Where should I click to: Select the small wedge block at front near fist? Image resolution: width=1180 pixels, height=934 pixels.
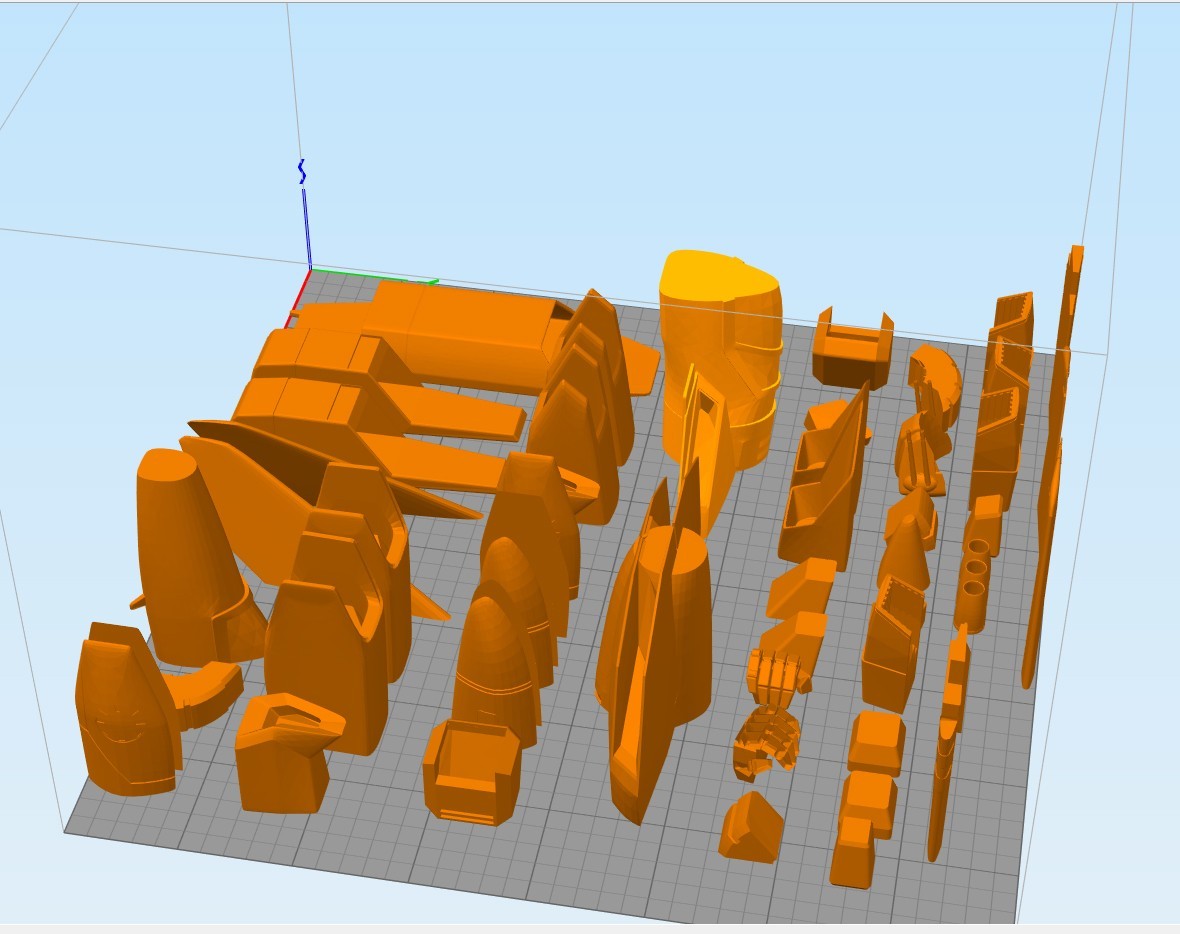coord(751,828)
